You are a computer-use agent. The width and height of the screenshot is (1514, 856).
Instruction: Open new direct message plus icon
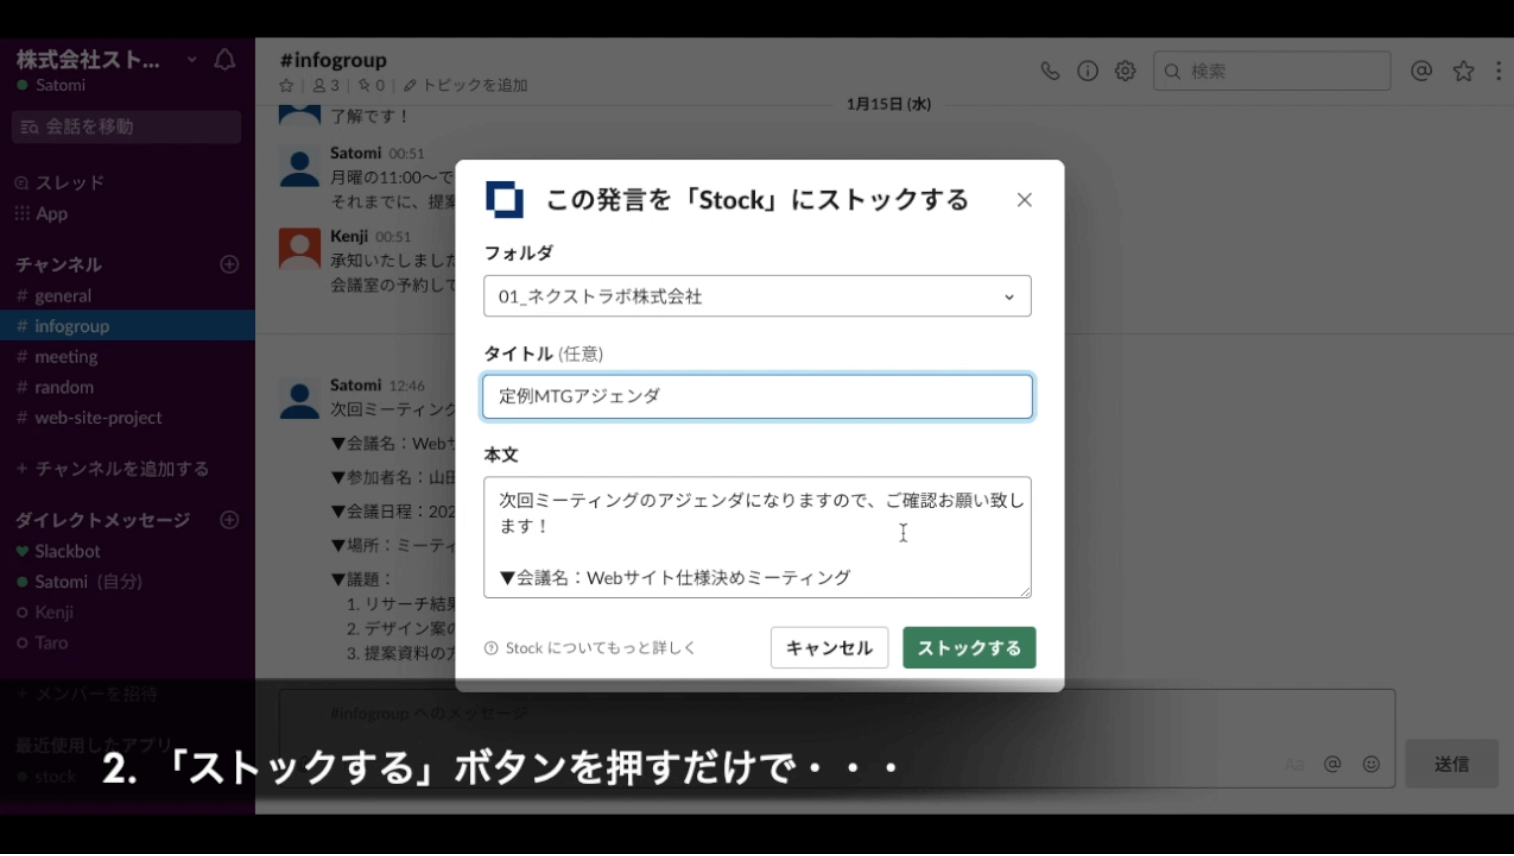click(229, 520)
